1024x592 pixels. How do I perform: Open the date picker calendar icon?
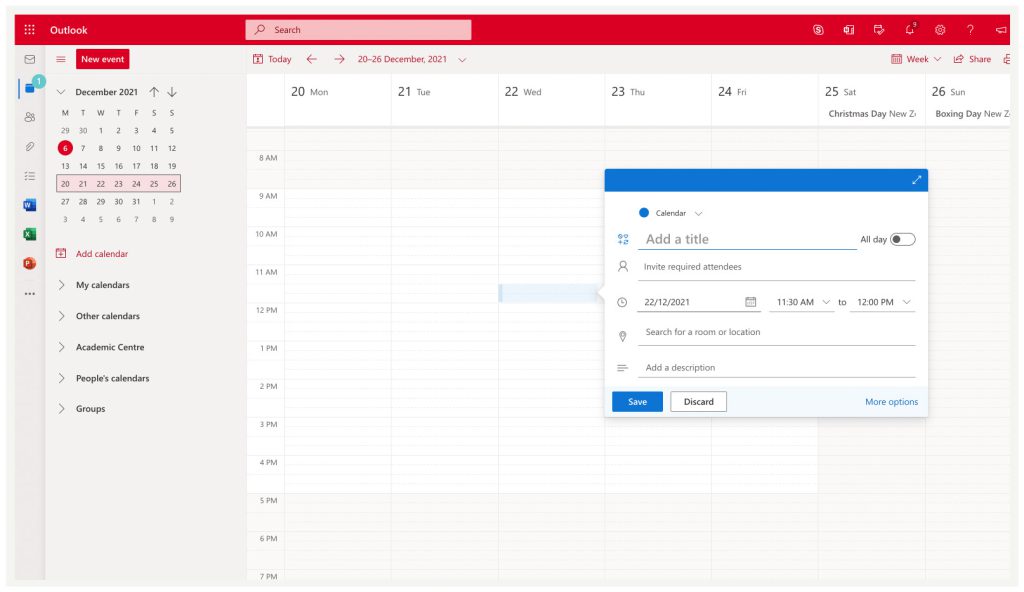click(x=751, y=302)
